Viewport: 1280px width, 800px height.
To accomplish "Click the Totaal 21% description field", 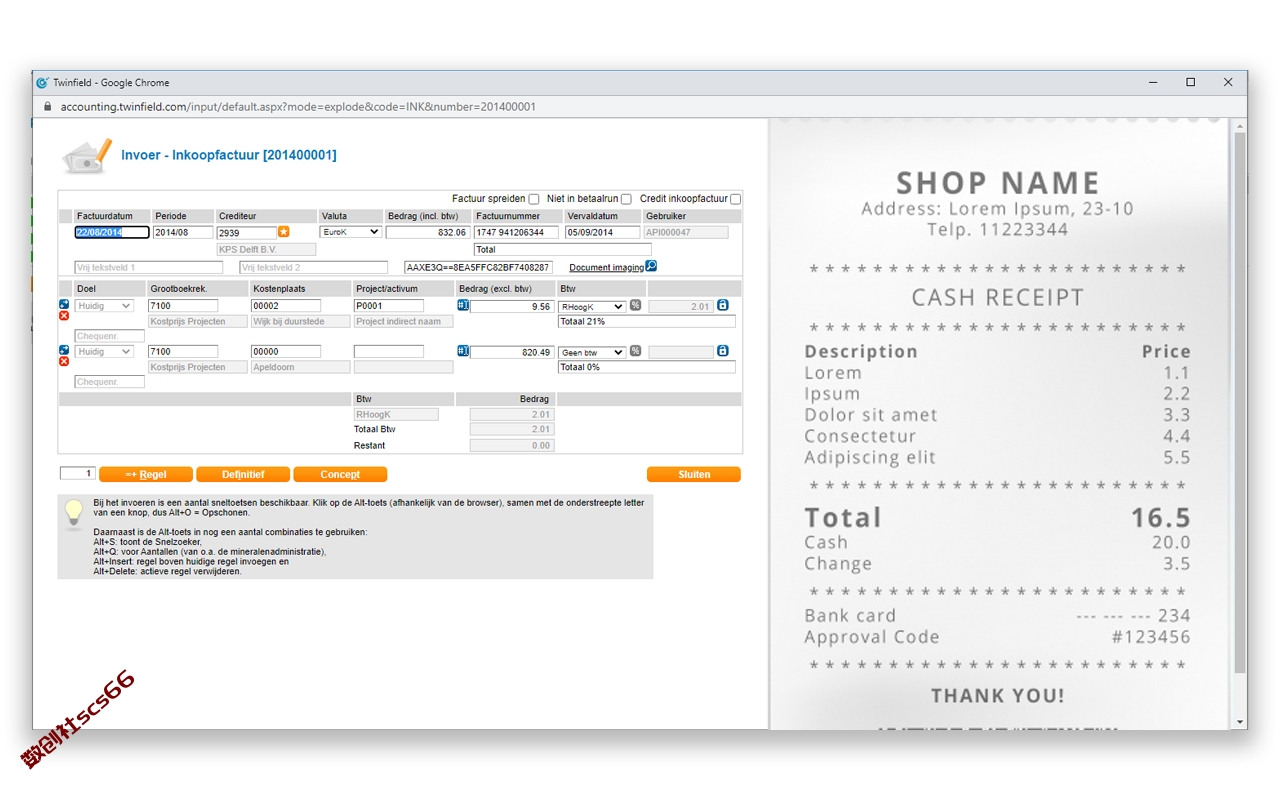I will click(646, 322).
